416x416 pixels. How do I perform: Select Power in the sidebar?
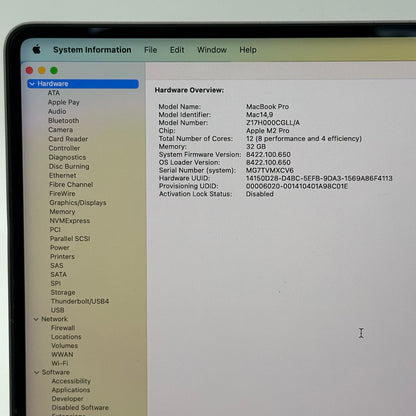coord(60,248)
